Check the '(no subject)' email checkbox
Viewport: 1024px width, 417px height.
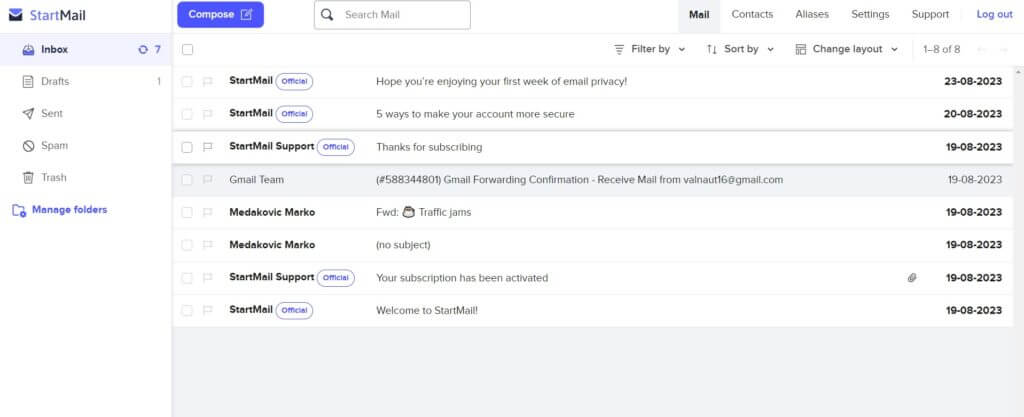pyautogui.click(x=187, y=245)
